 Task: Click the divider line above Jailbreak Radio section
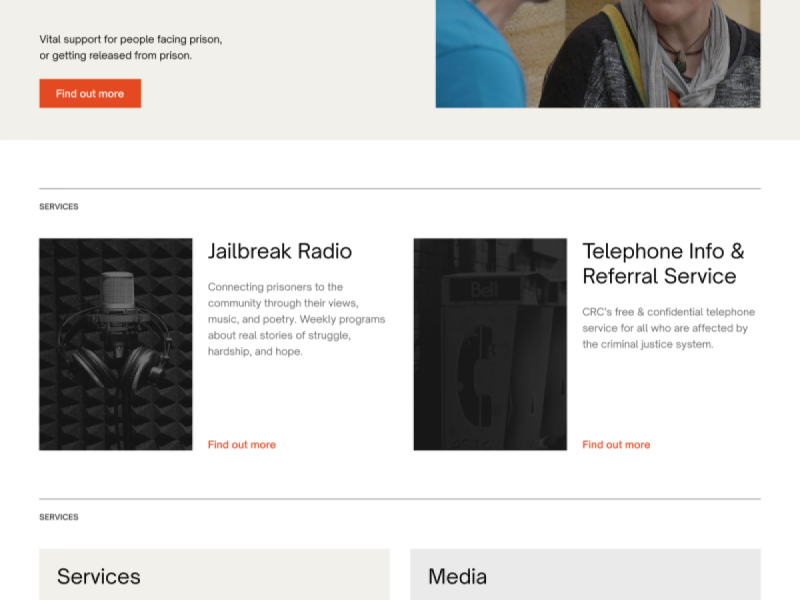400,188
